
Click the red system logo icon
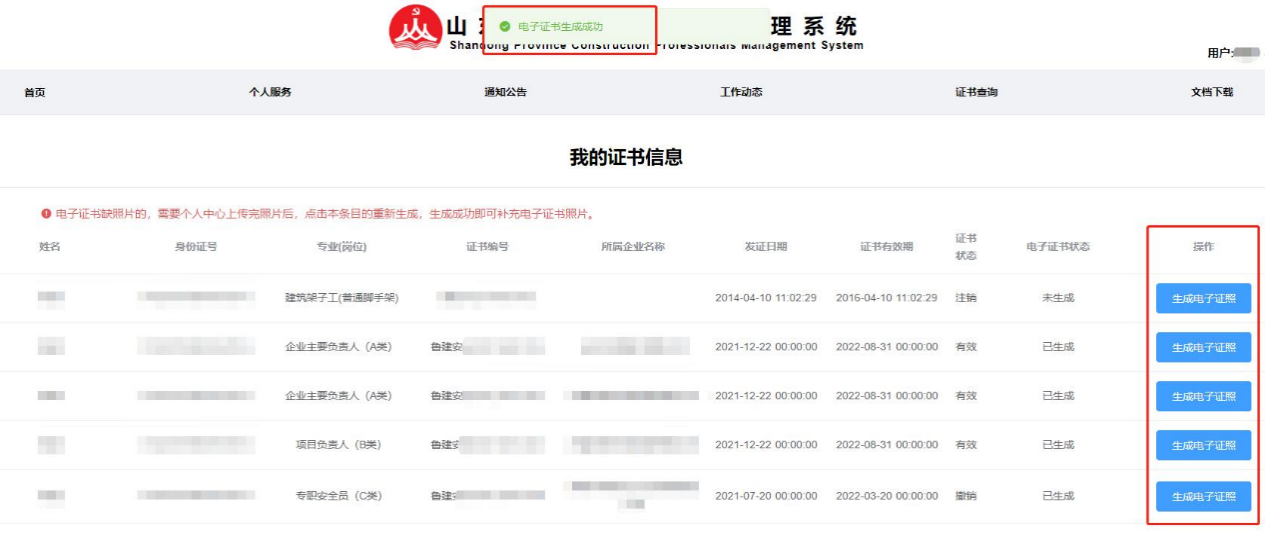tap(415, 28)
